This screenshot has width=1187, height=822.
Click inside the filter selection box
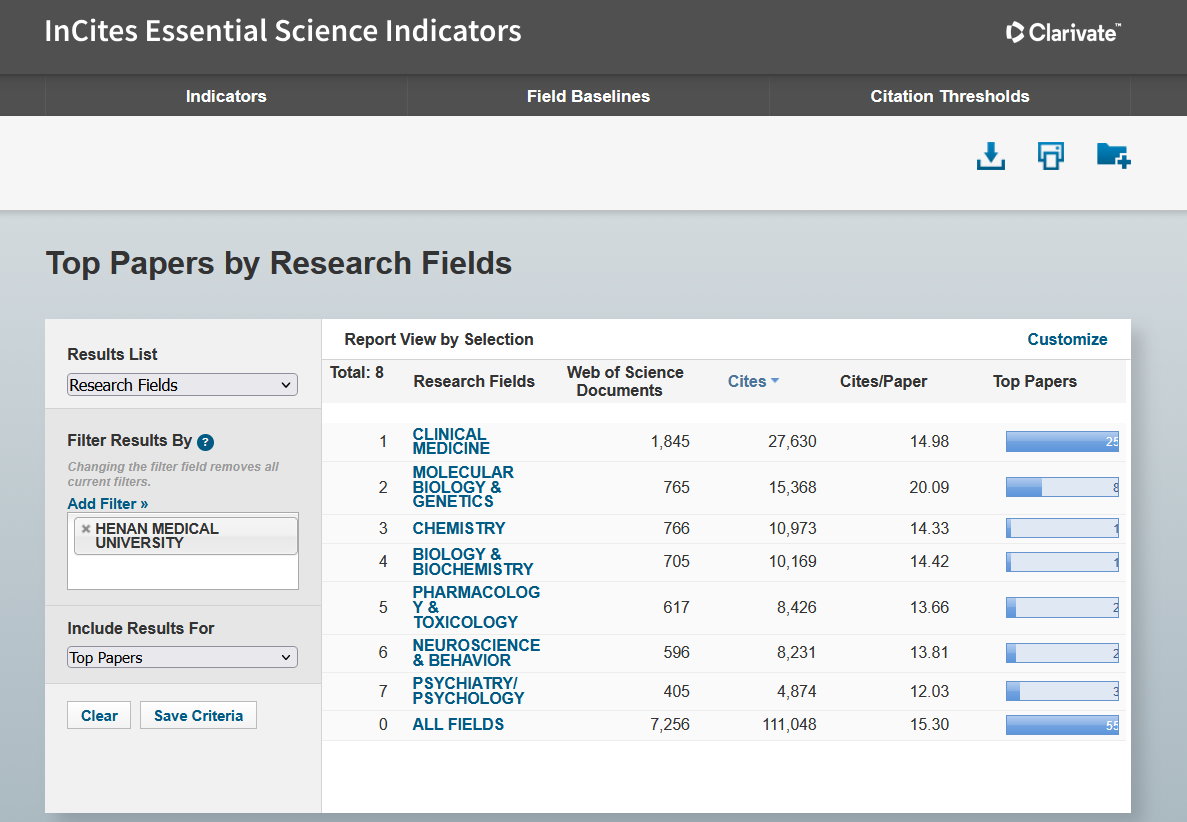point(182,572)
